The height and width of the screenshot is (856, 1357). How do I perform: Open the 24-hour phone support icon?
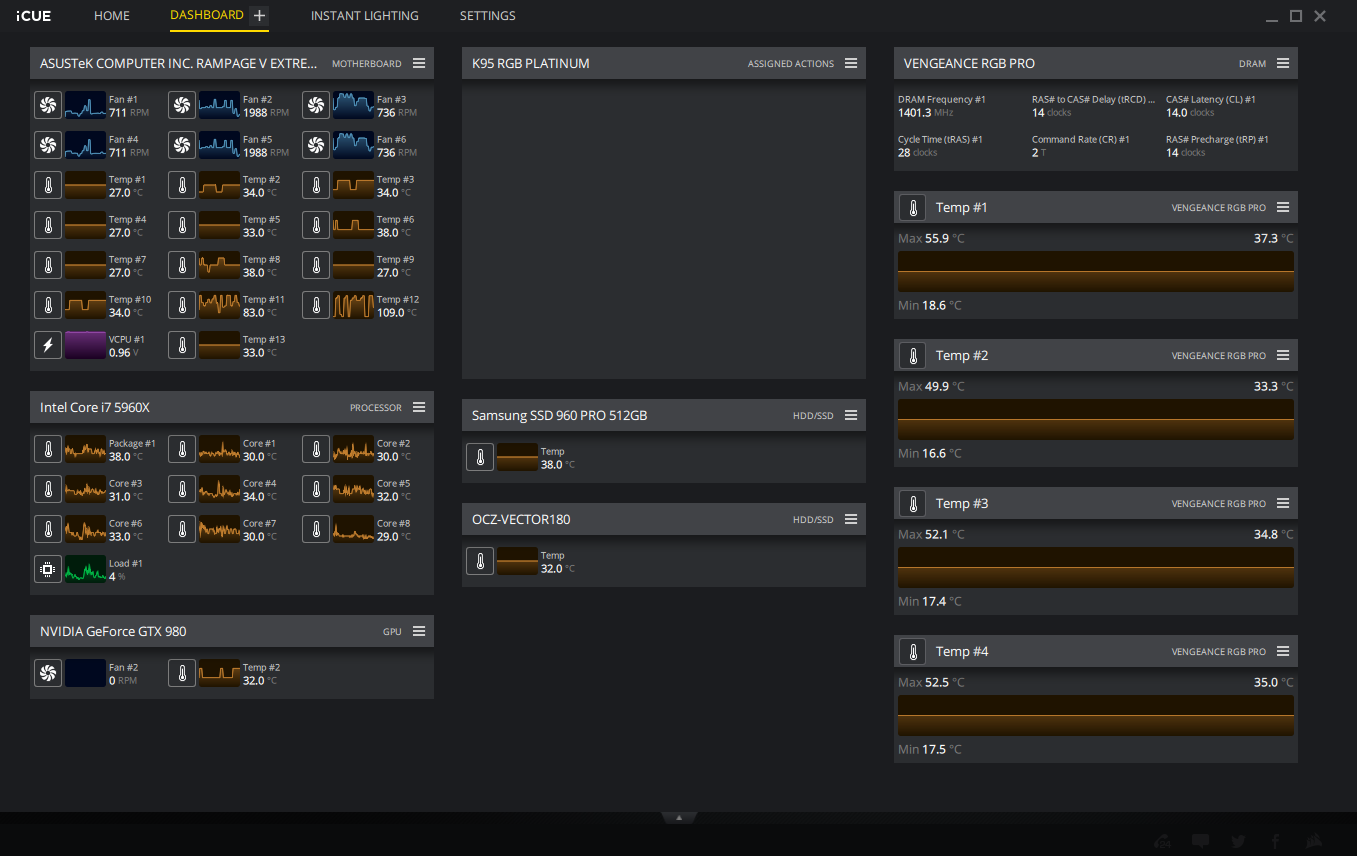coord(1163,841)
